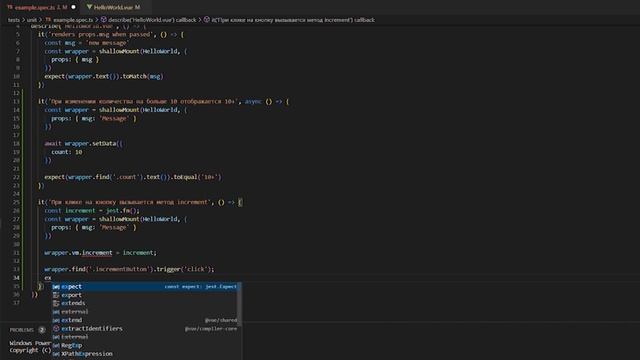This screenshot has width=640, height=360.
Task: Accept the 'expect' autocomplete suggestion
Action: [x=146, y=287]
